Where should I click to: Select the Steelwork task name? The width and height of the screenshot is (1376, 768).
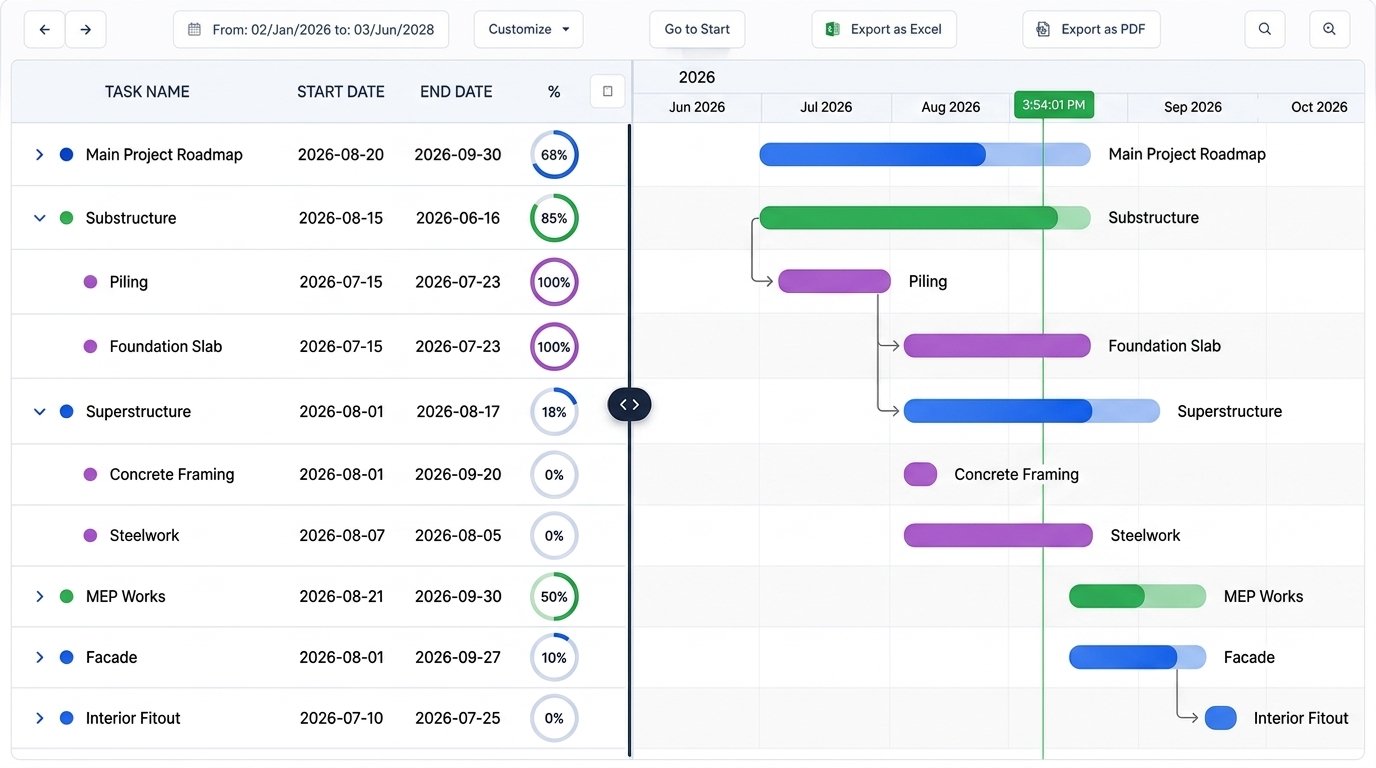[x=145, y=536]
